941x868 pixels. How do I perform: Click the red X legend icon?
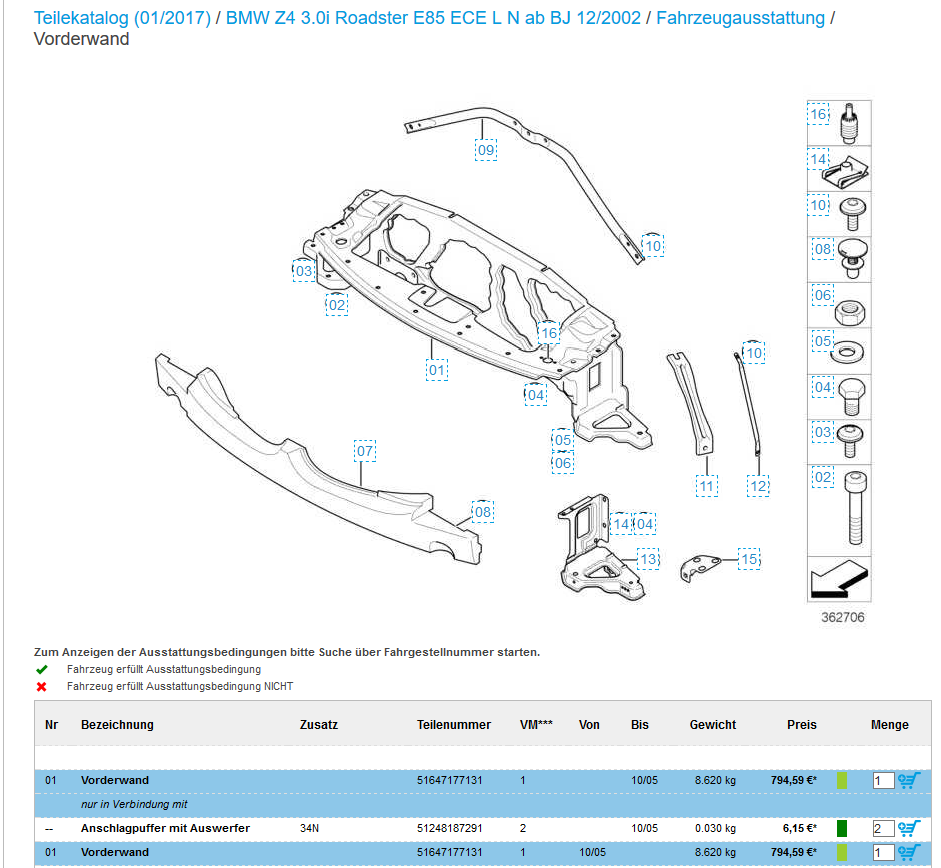[x=41, y=687]
